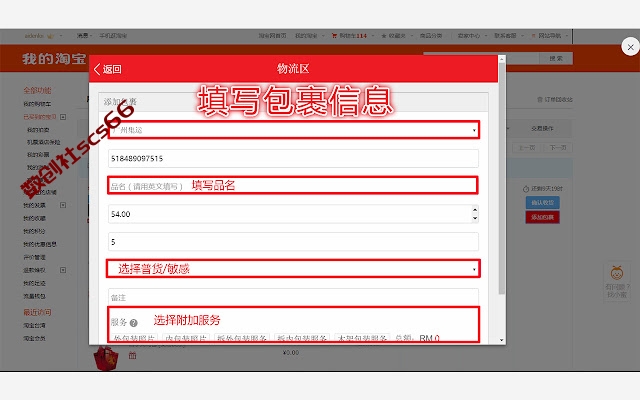The width and height of the screenshot is (640, 400).
Task: Open 评价管理 in the sidebar
Action: pyautogui.click(x=34, y=258)
